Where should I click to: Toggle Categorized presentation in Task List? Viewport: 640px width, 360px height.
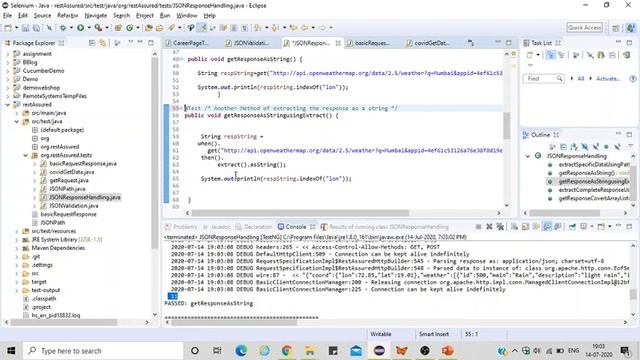click(551, 55)
